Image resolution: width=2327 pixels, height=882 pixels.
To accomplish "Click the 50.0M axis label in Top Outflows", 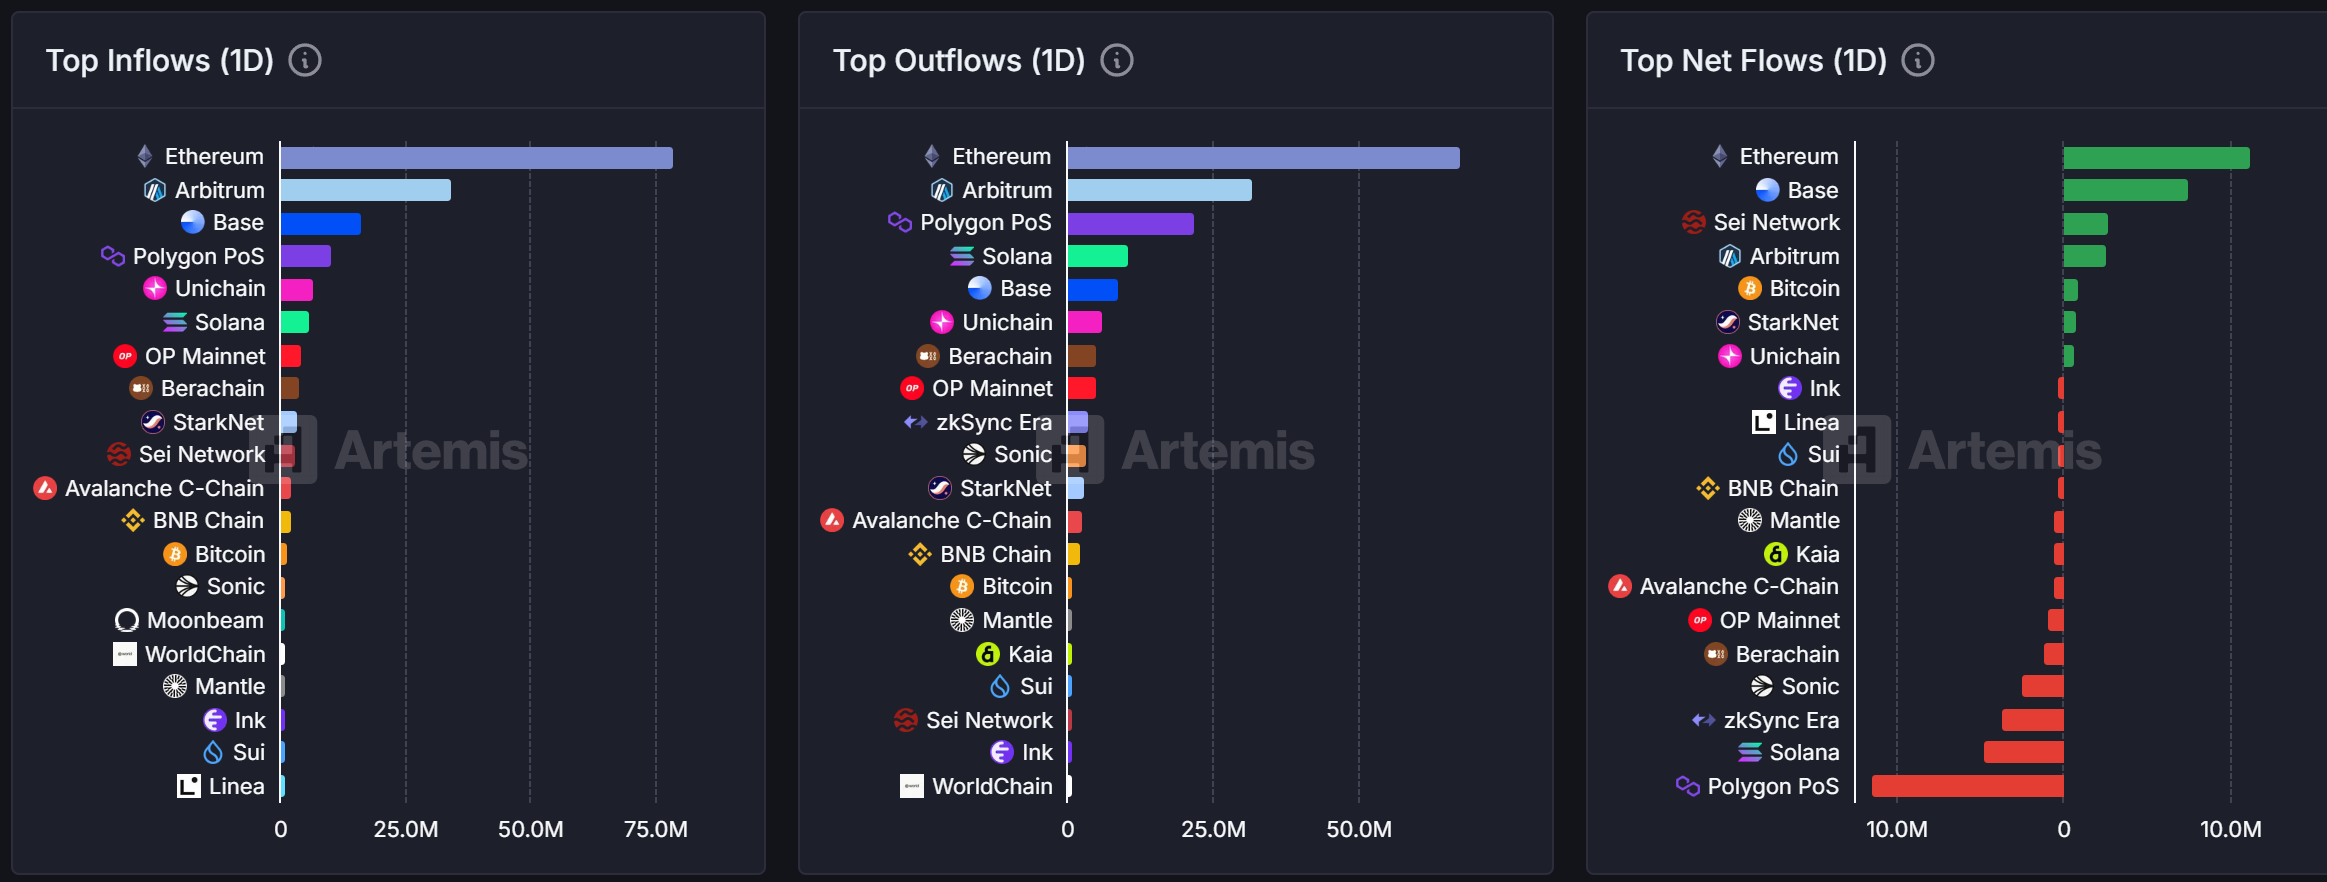I will (1359, 829).
